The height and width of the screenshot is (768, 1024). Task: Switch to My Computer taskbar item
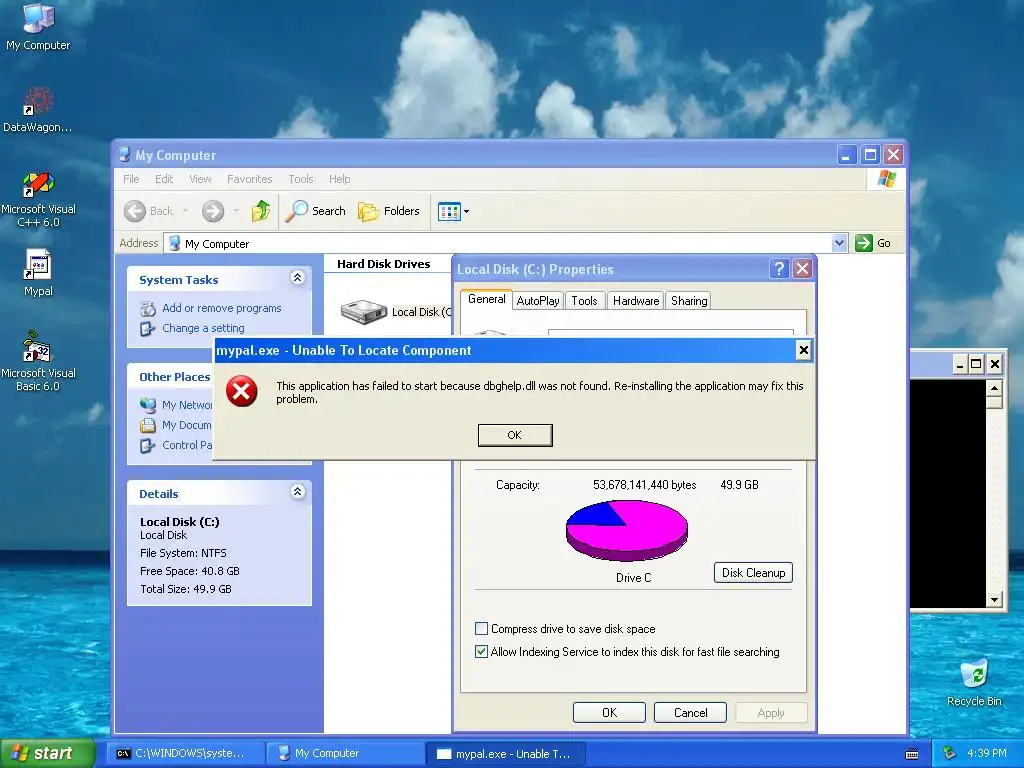[345, 754]
